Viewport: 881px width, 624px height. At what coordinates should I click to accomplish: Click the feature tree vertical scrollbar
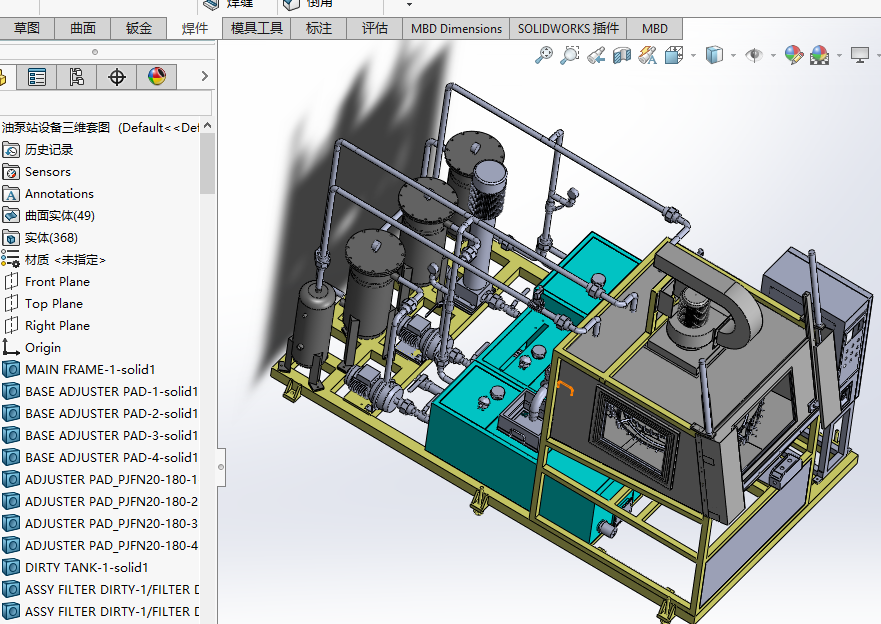tap(208, 164)
